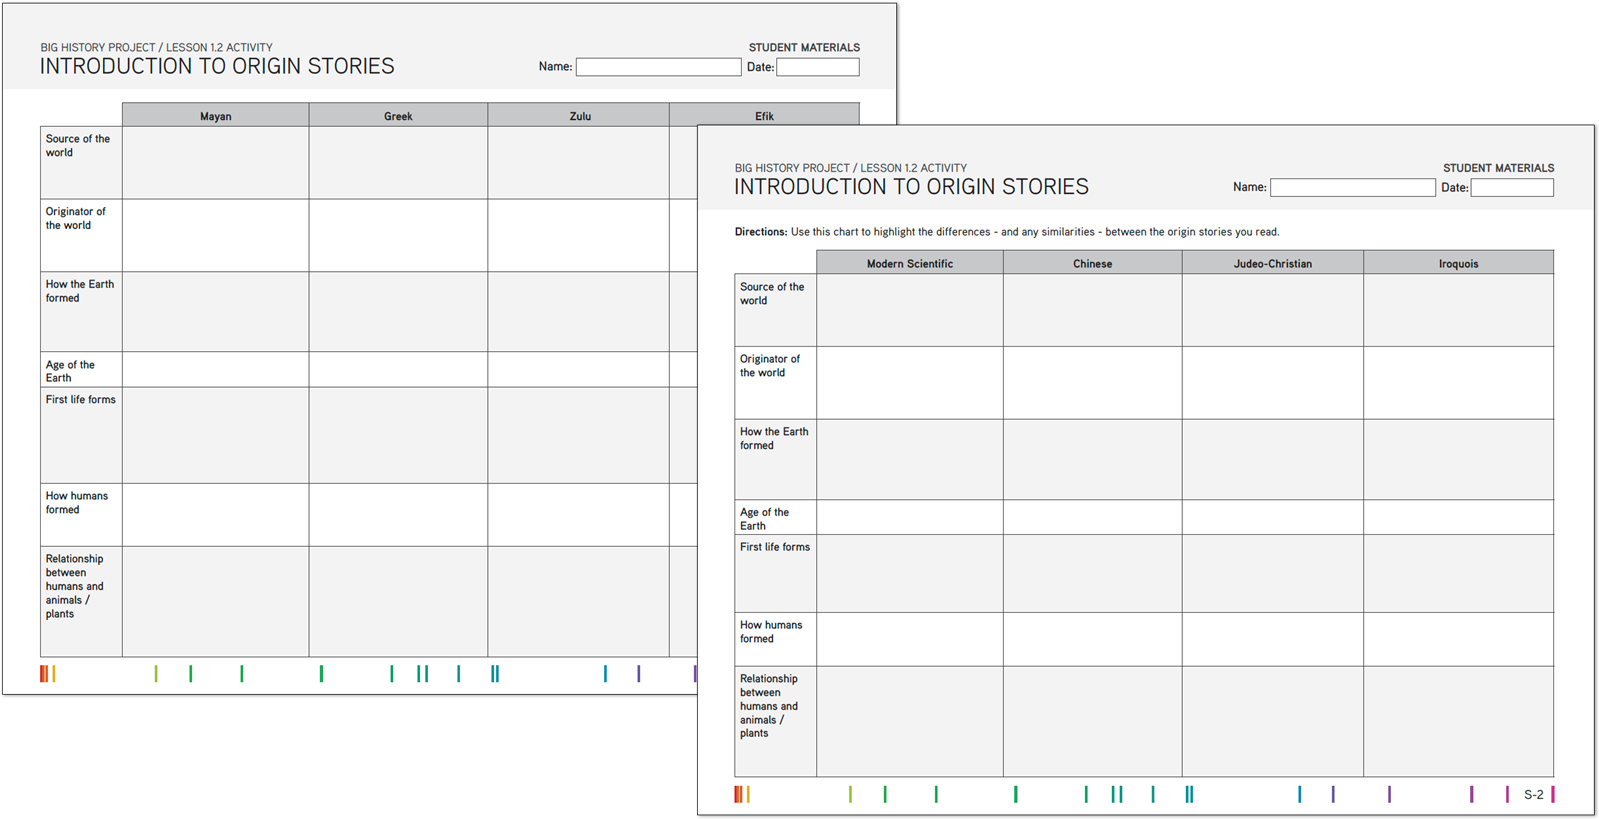Click 'Source of the world' row label, front page

pos(772,293)
